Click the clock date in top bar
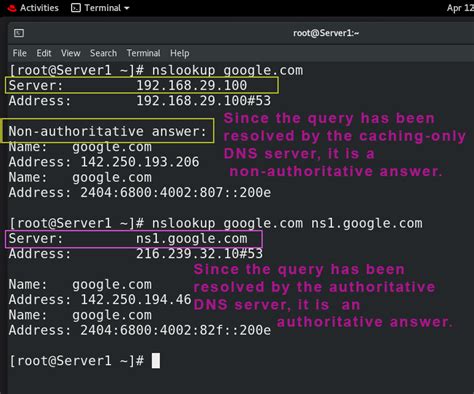The width and height of the screenshot is (474, 394). 460,8
